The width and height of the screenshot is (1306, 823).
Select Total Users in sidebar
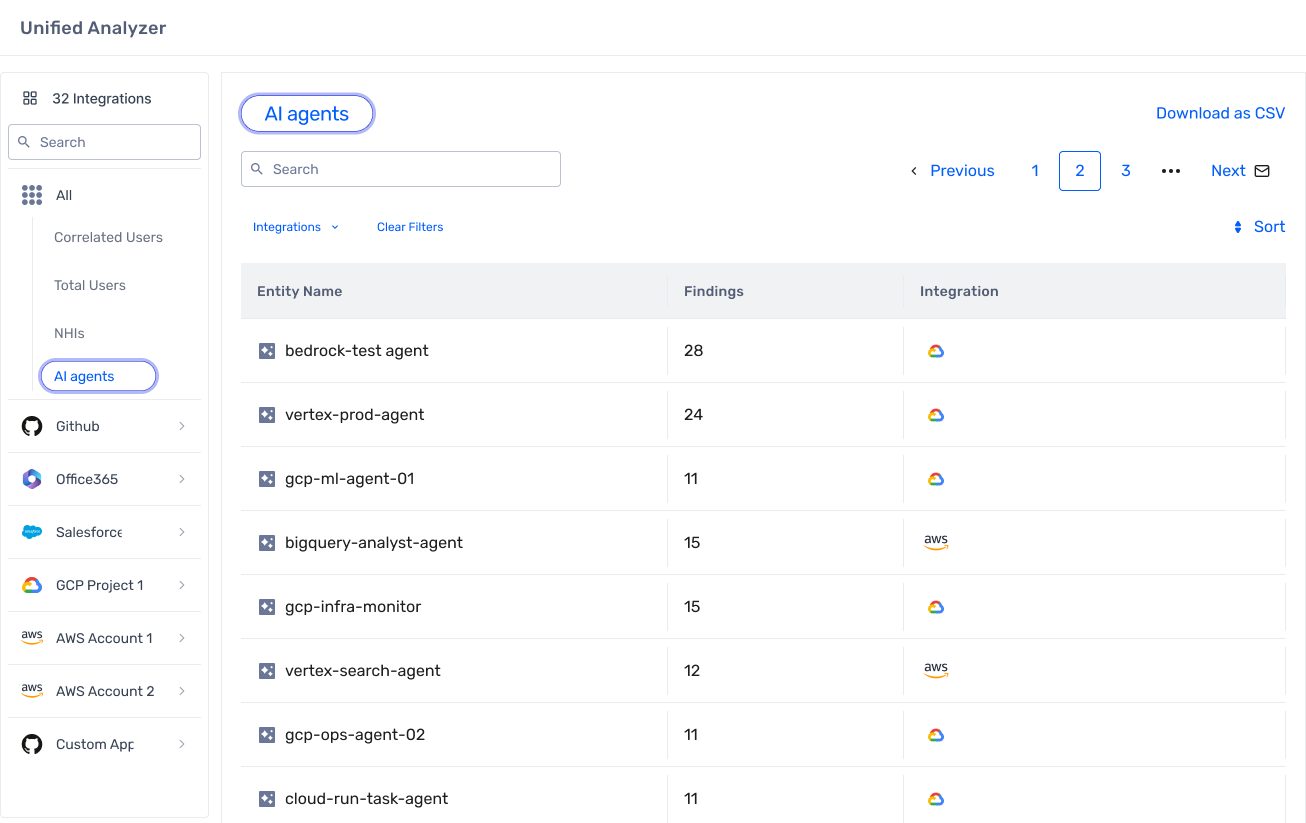click(90, 285)
